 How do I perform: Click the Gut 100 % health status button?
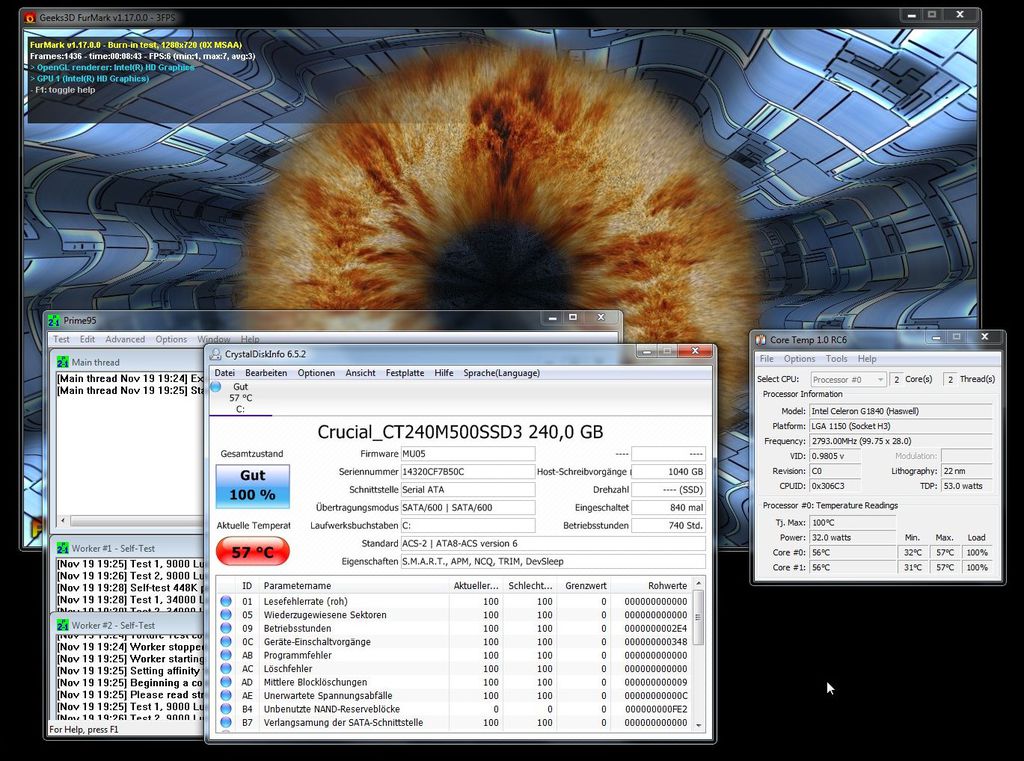253,485
